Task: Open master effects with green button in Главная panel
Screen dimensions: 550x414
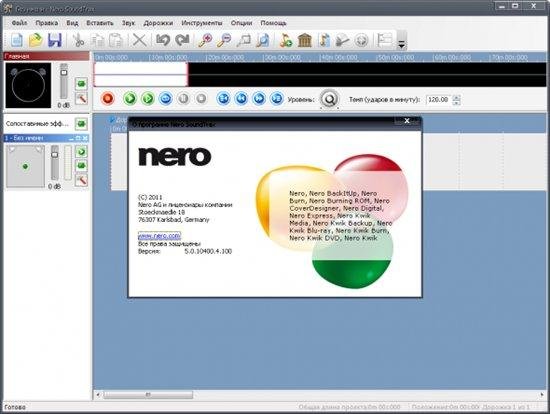Action: click(x=81, y=84)
